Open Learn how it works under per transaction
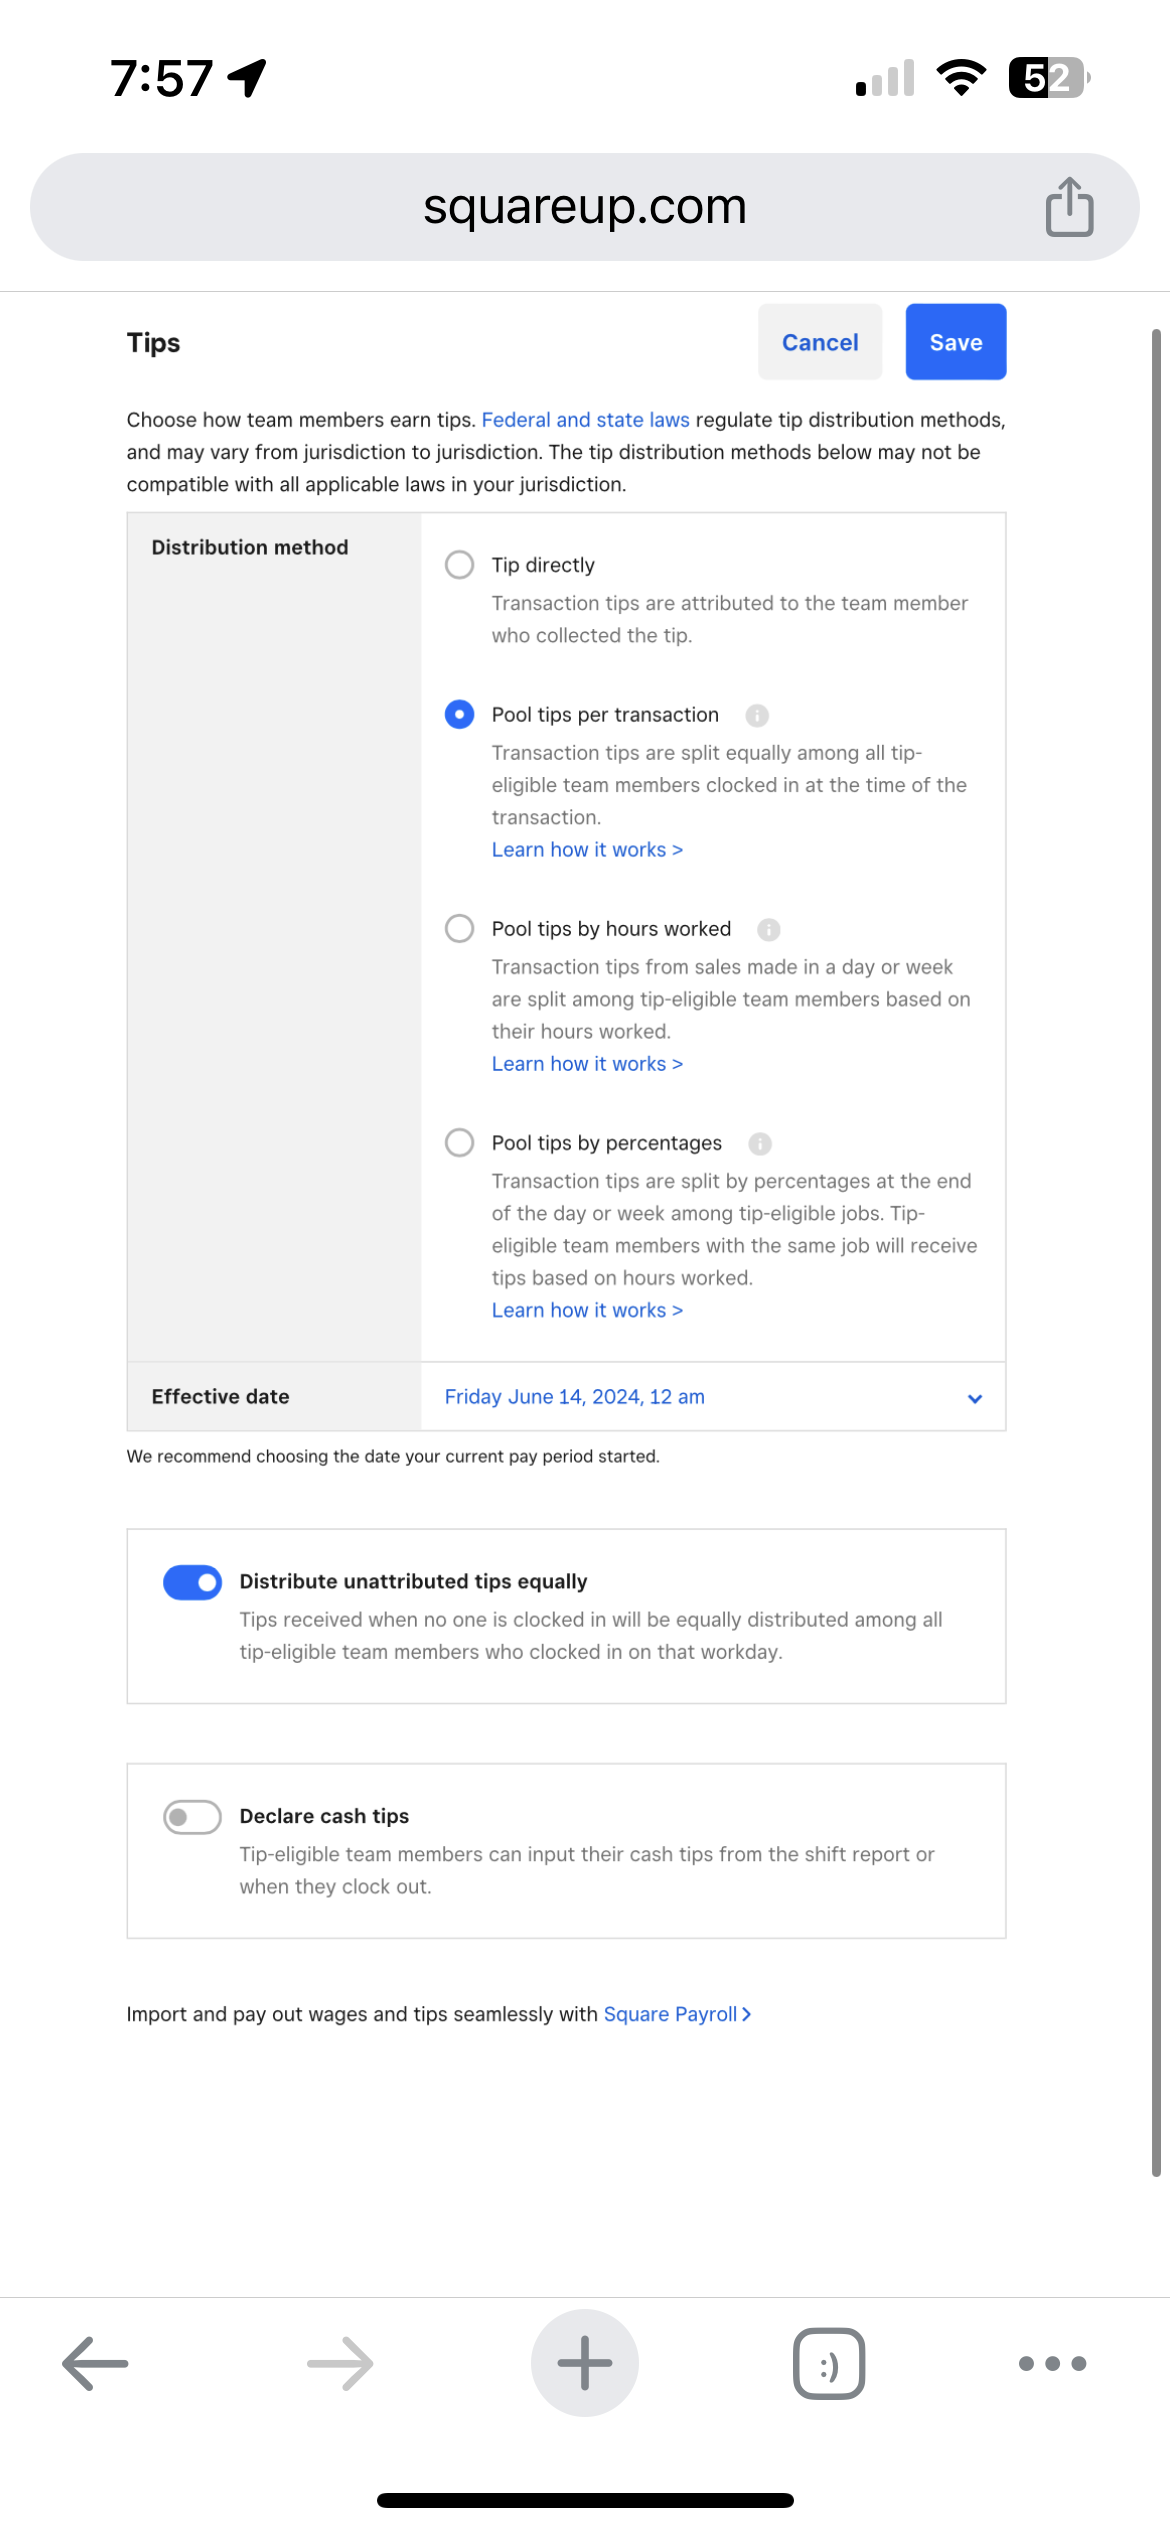The image size is (1170, 2532). [x=587, y=849]
